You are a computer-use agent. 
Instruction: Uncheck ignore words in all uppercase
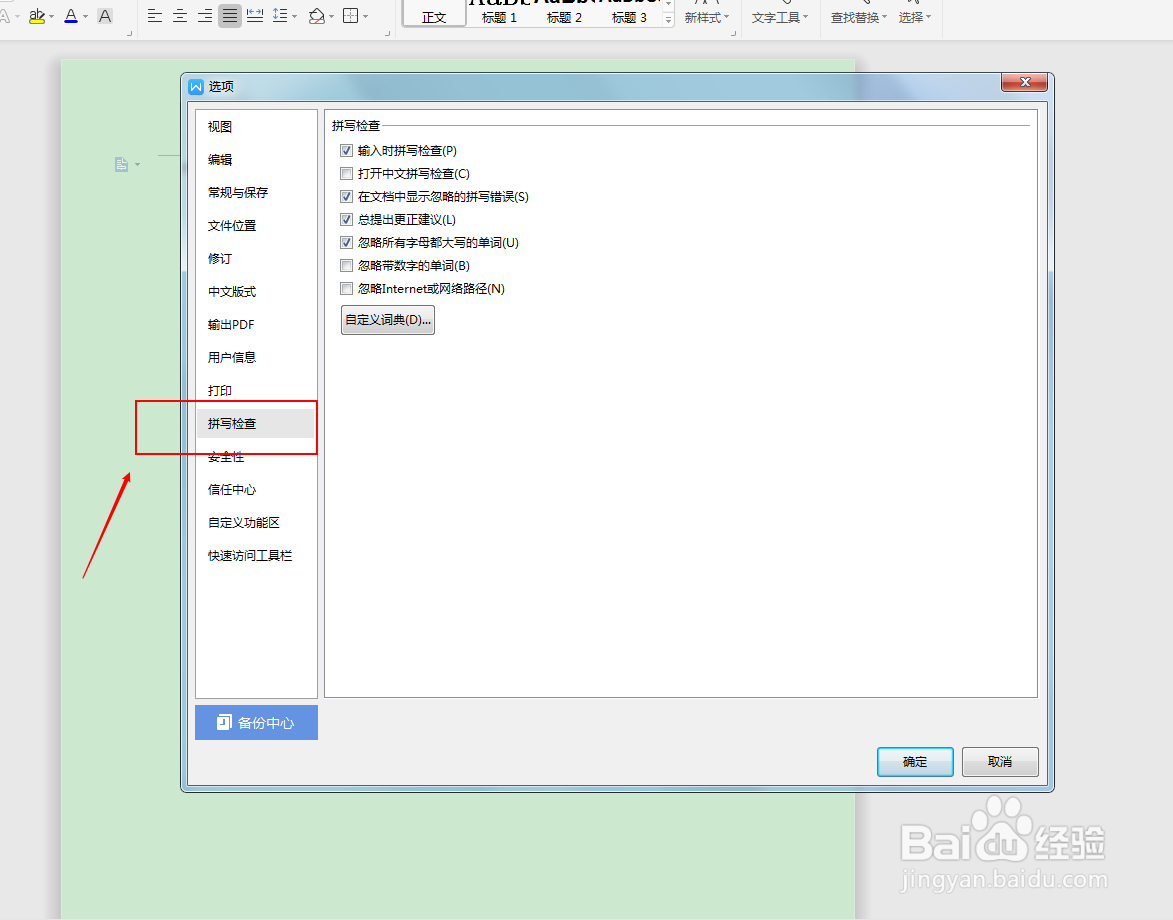coord(346,242)
